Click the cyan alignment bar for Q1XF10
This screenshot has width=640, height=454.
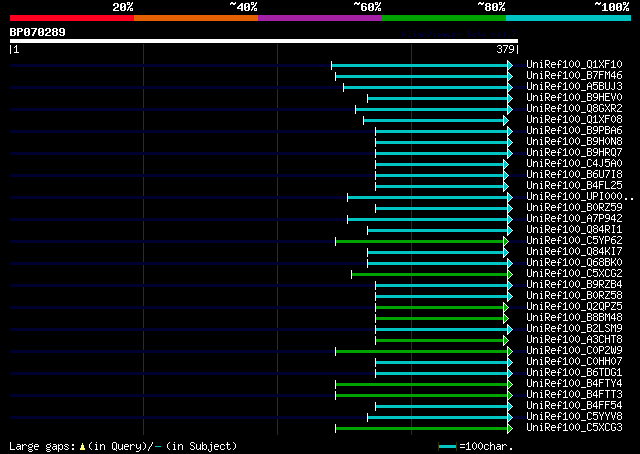420,65
